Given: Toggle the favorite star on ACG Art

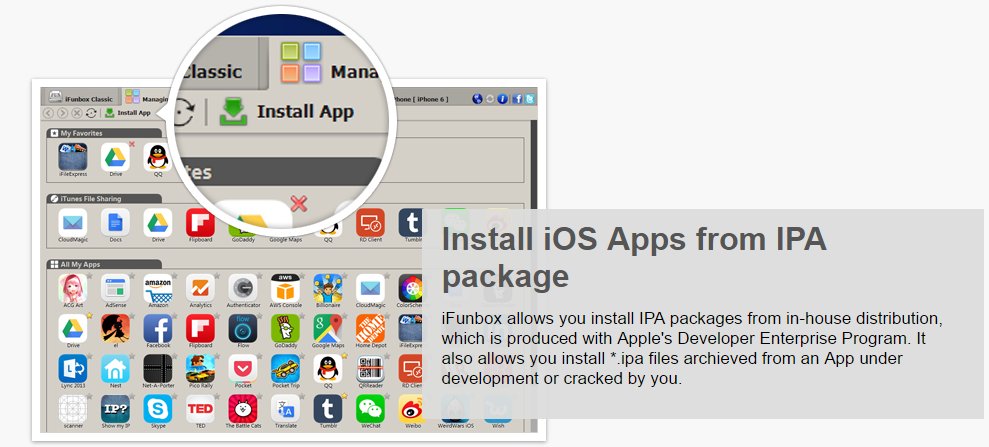Looking at the screenshot, I should 90,275.
